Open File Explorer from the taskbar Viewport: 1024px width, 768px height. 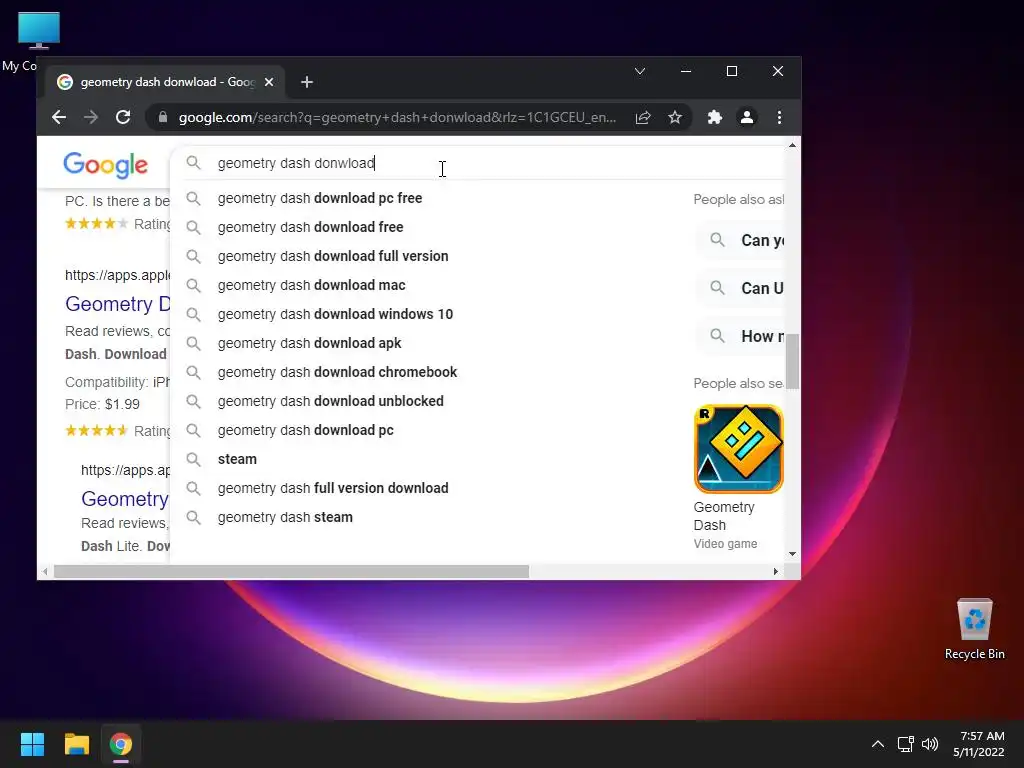76,744
